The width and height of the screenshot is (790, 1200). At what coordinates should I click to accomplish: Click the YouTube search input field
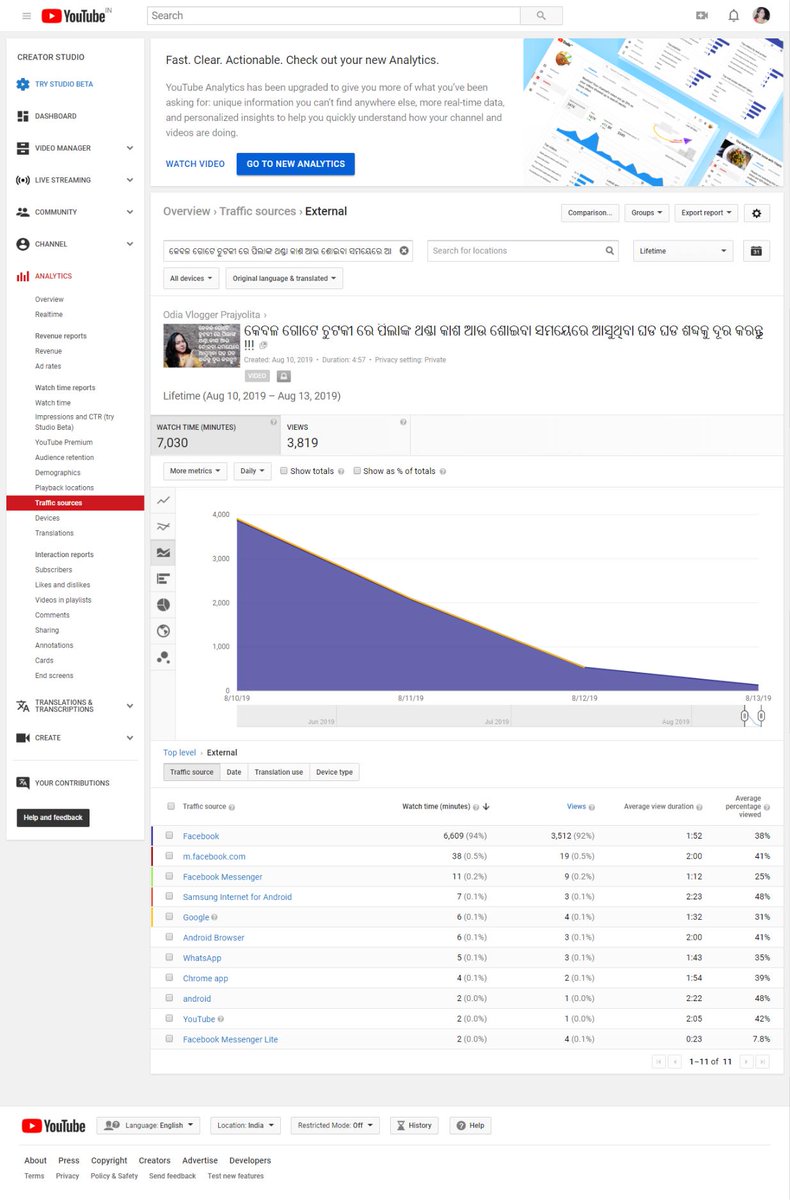point(334,16)
